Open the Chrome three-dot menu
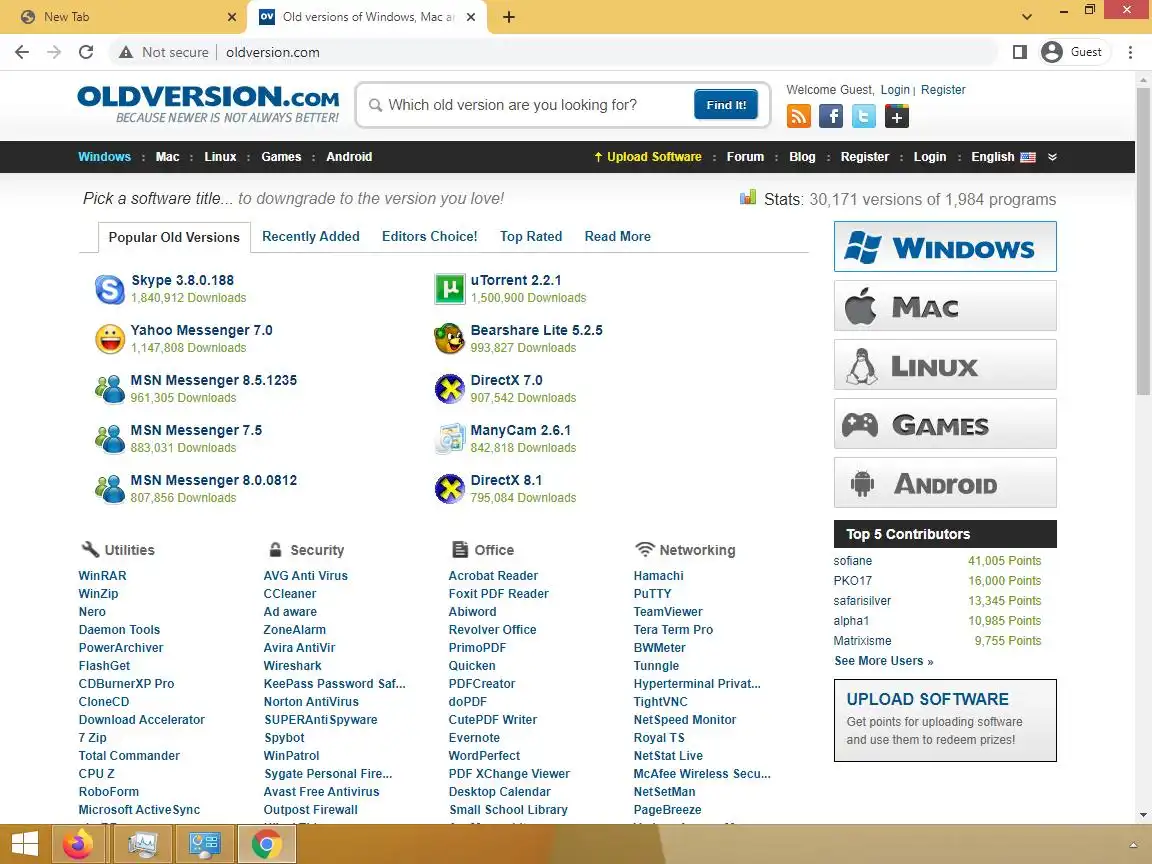Image resolution: width=1152 pixels, height=864 pixels. coord(1130,52)
